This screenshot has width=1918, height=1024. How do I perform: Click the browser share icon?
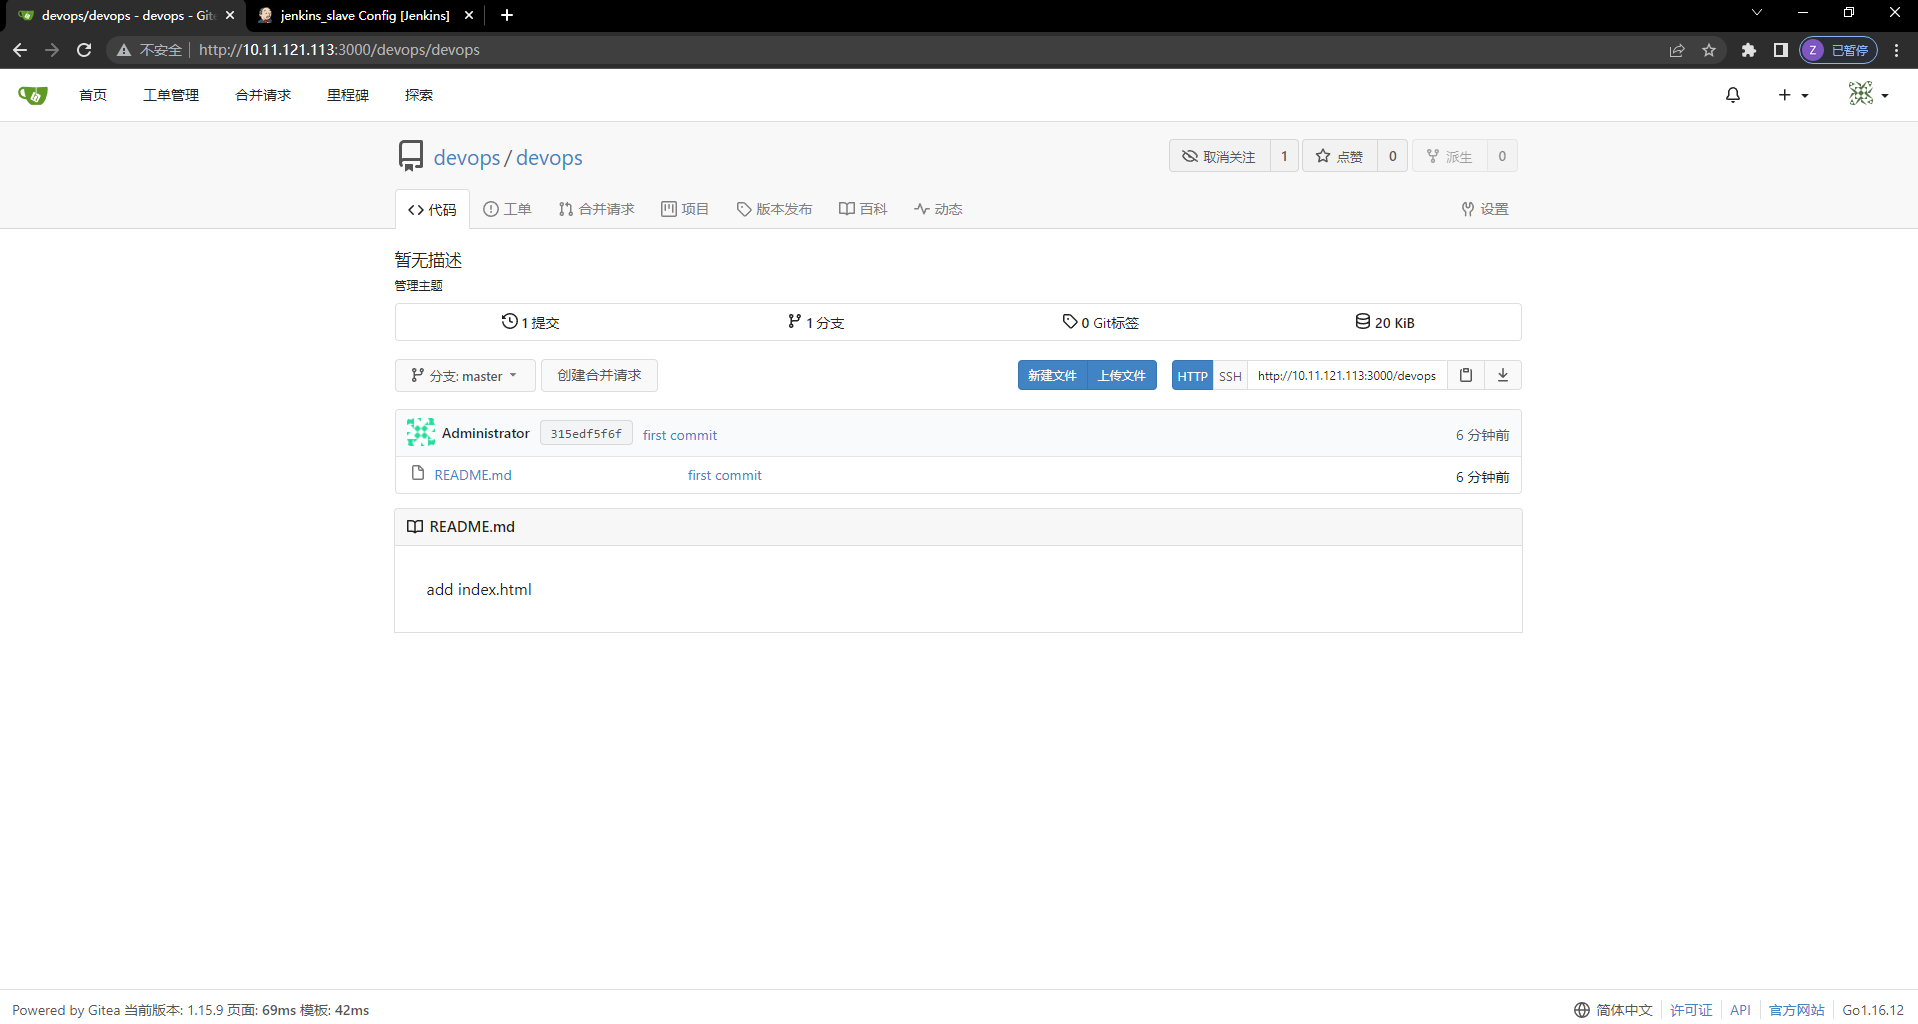(1677, 50)
